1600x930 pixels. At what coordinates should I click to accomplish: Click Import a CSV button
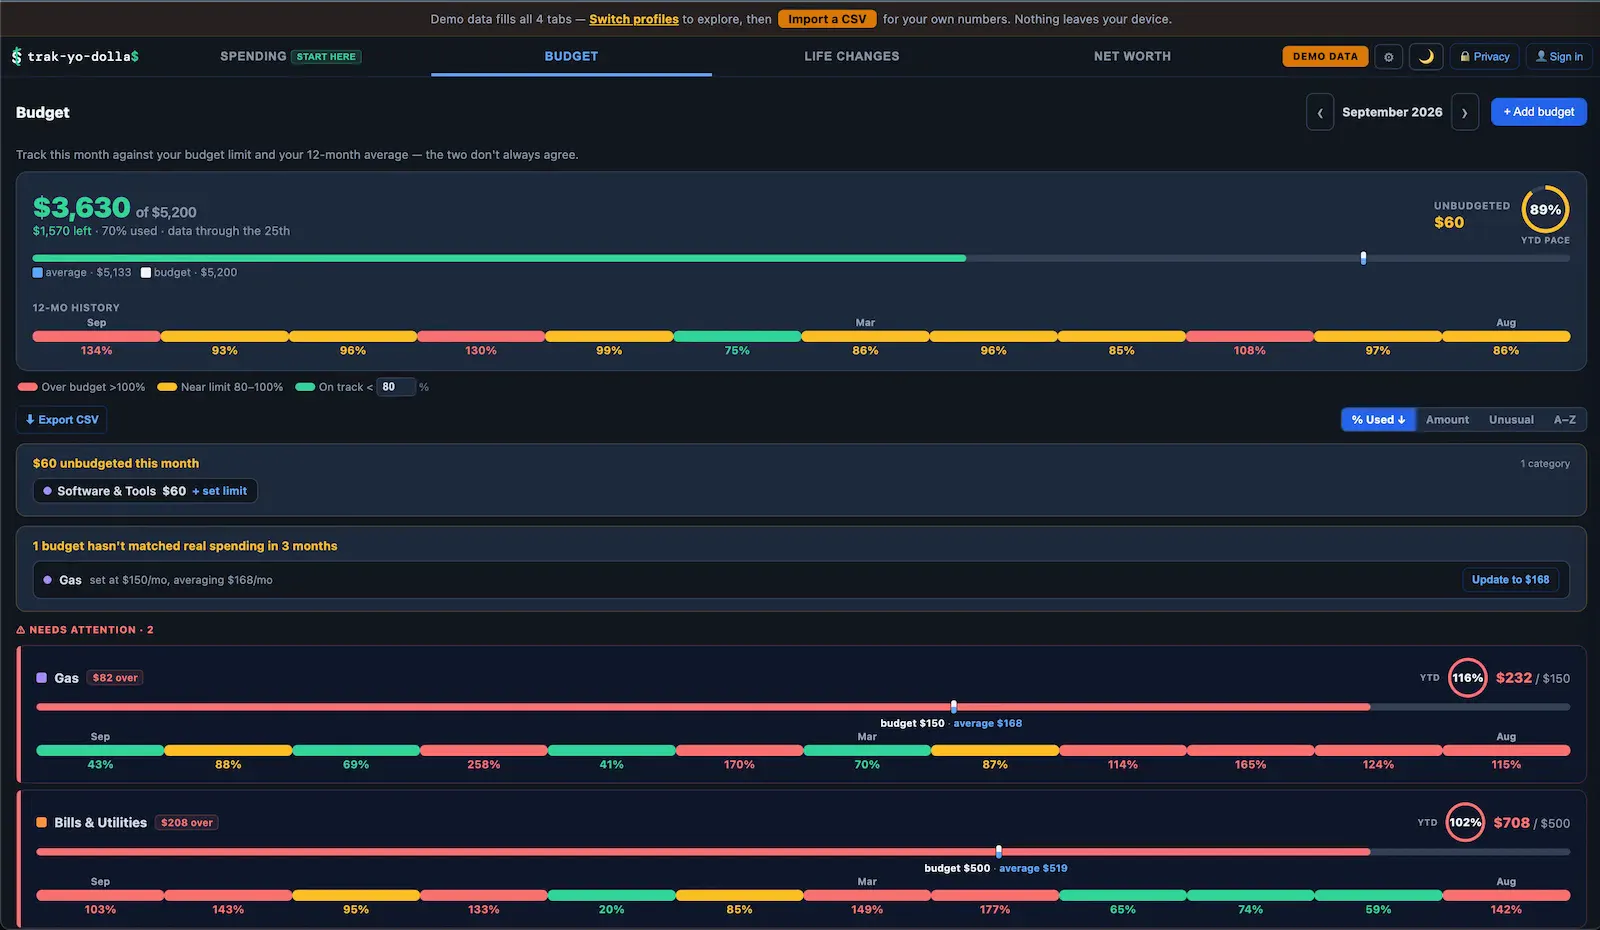point(827,19)
